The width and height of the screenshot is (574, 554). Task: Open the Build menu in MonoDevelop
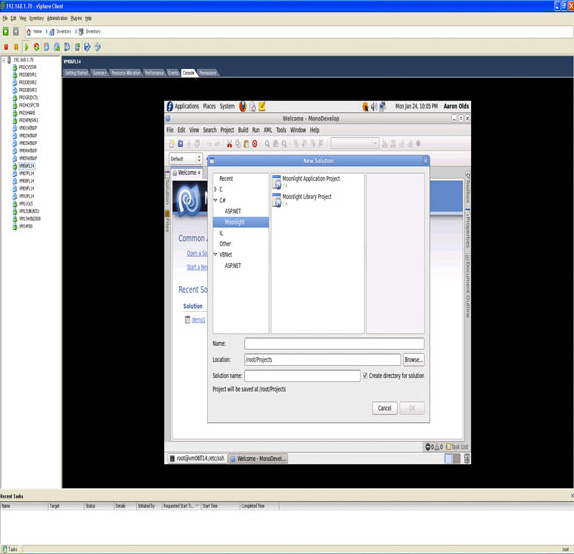243,130
